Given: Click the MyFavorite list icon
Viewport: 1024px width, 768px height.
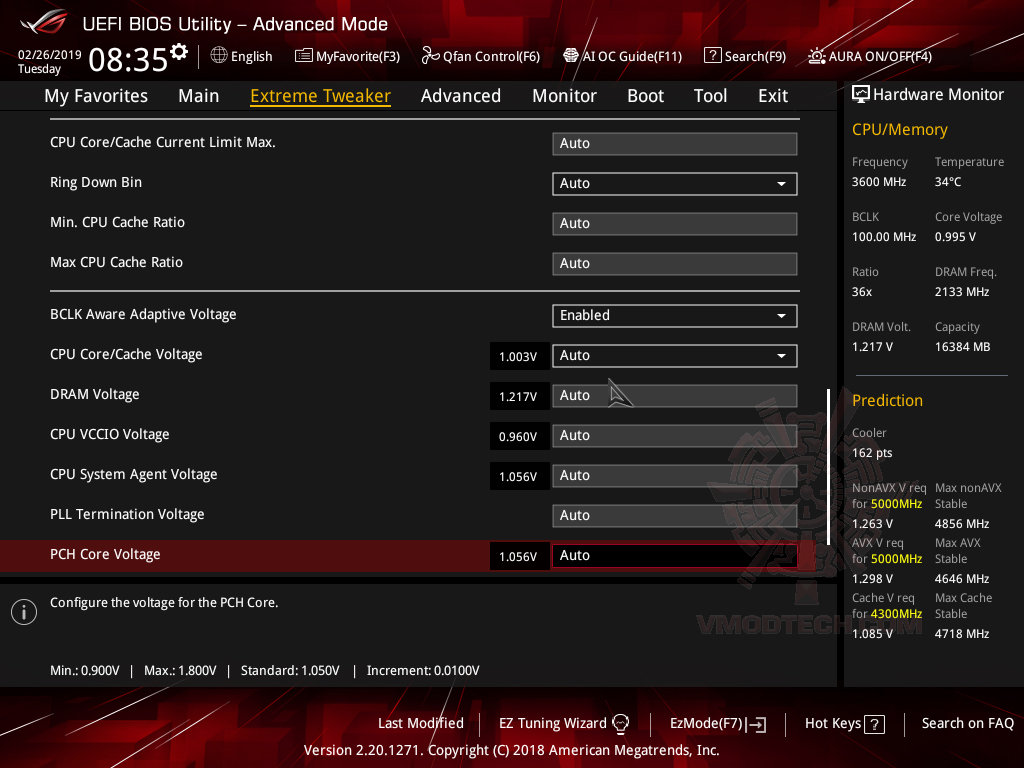Looking at the screenshot, I should pyautogui.click(x=303, y=56).
